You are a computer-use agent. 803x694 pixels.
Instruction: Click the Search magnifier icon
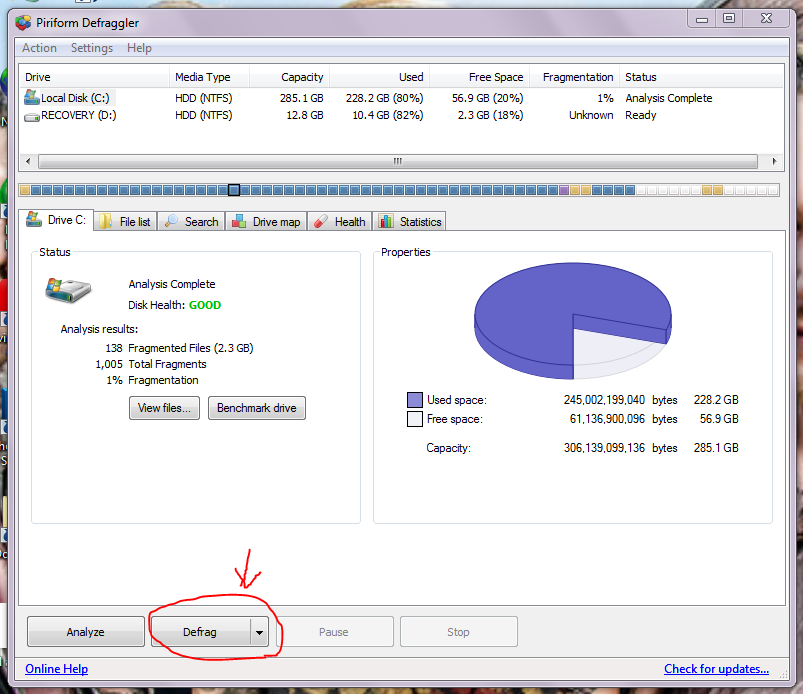click(172, 221)
